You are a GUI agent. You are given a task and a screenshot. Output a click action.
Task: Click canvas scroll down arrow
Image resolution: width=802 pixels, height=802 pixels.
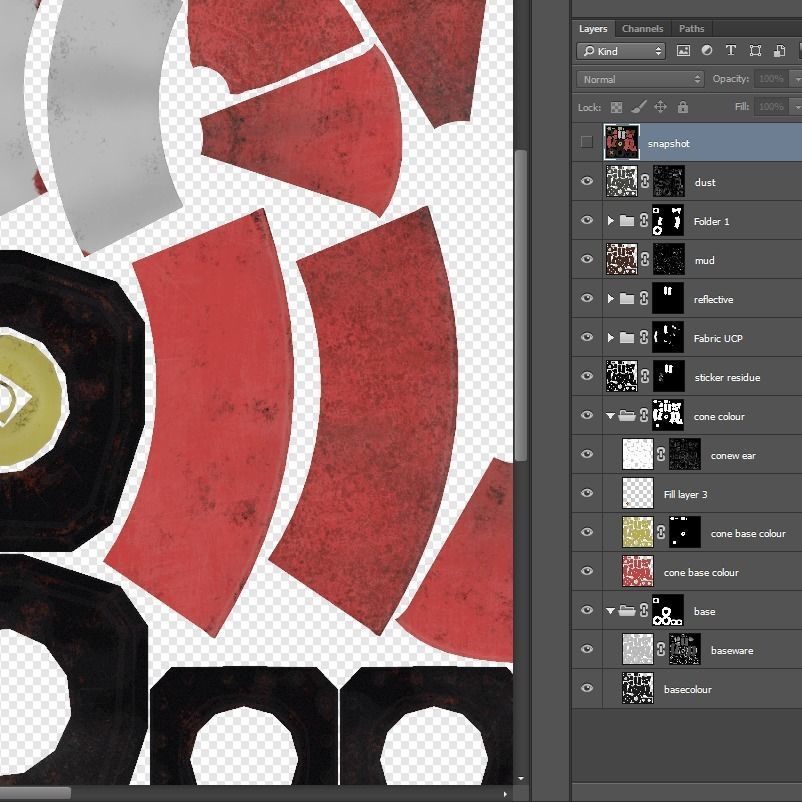[x=521, y=778]
